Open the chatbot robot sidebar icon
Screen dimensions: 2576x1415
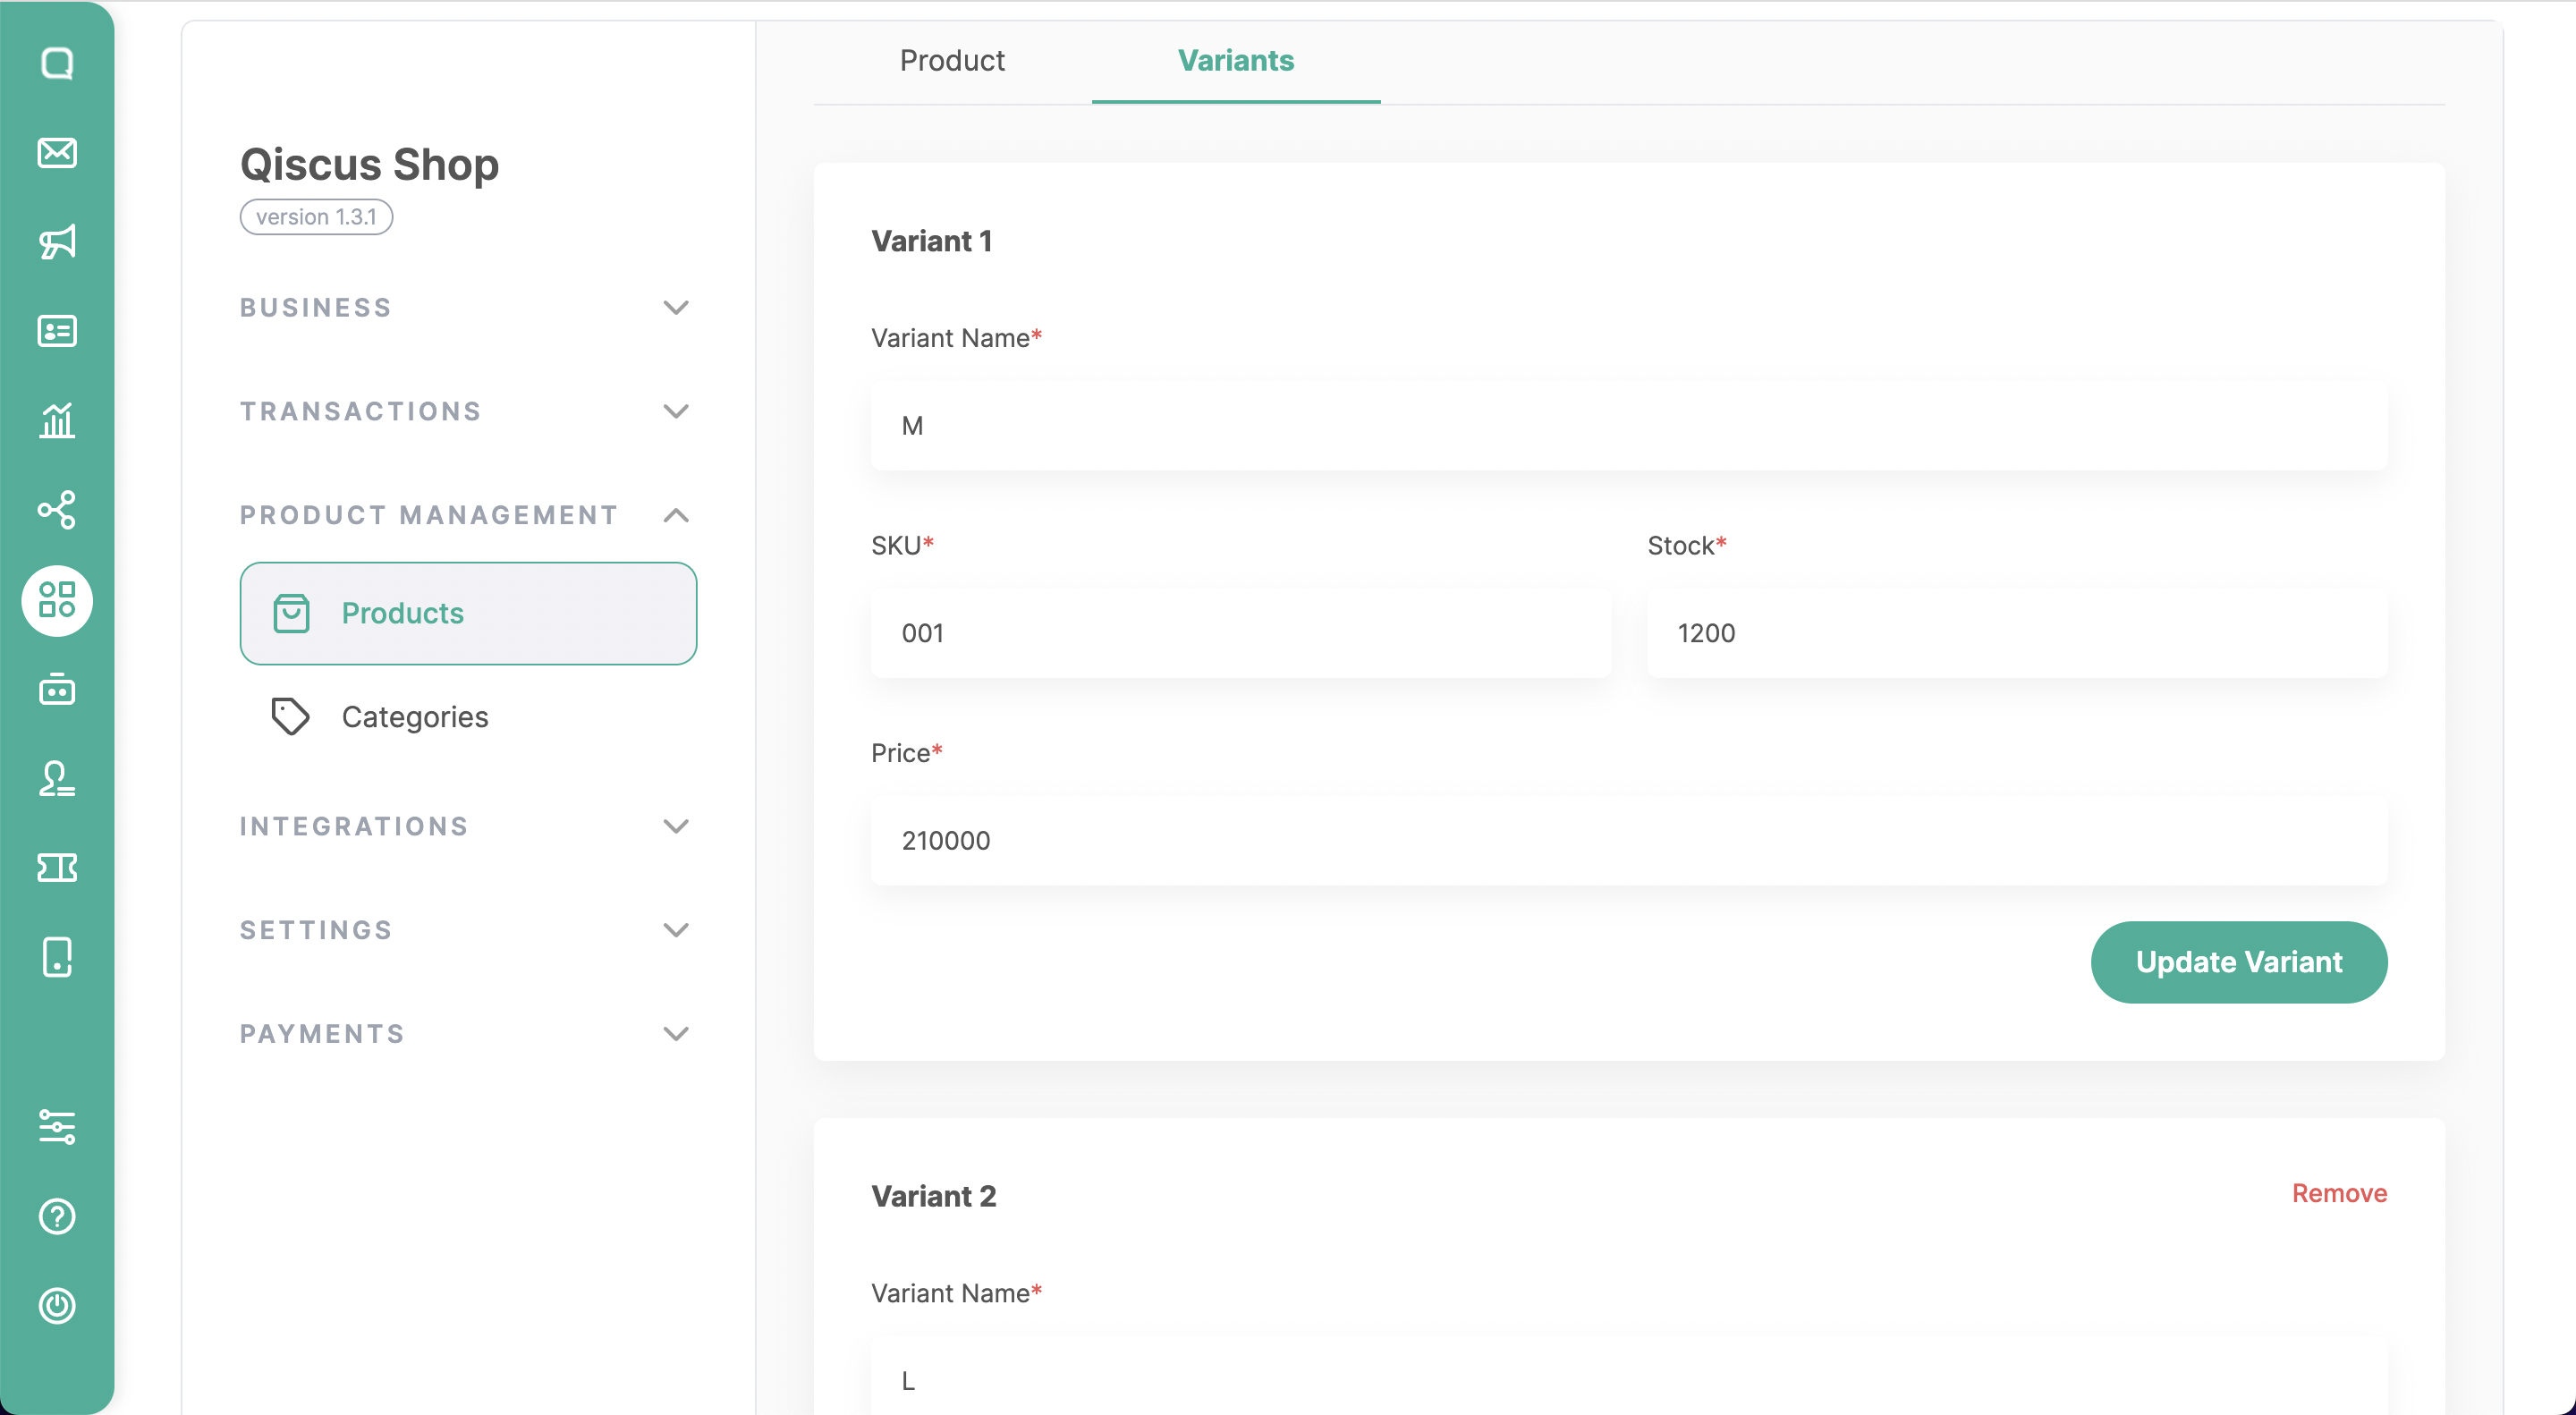[57, 689]
